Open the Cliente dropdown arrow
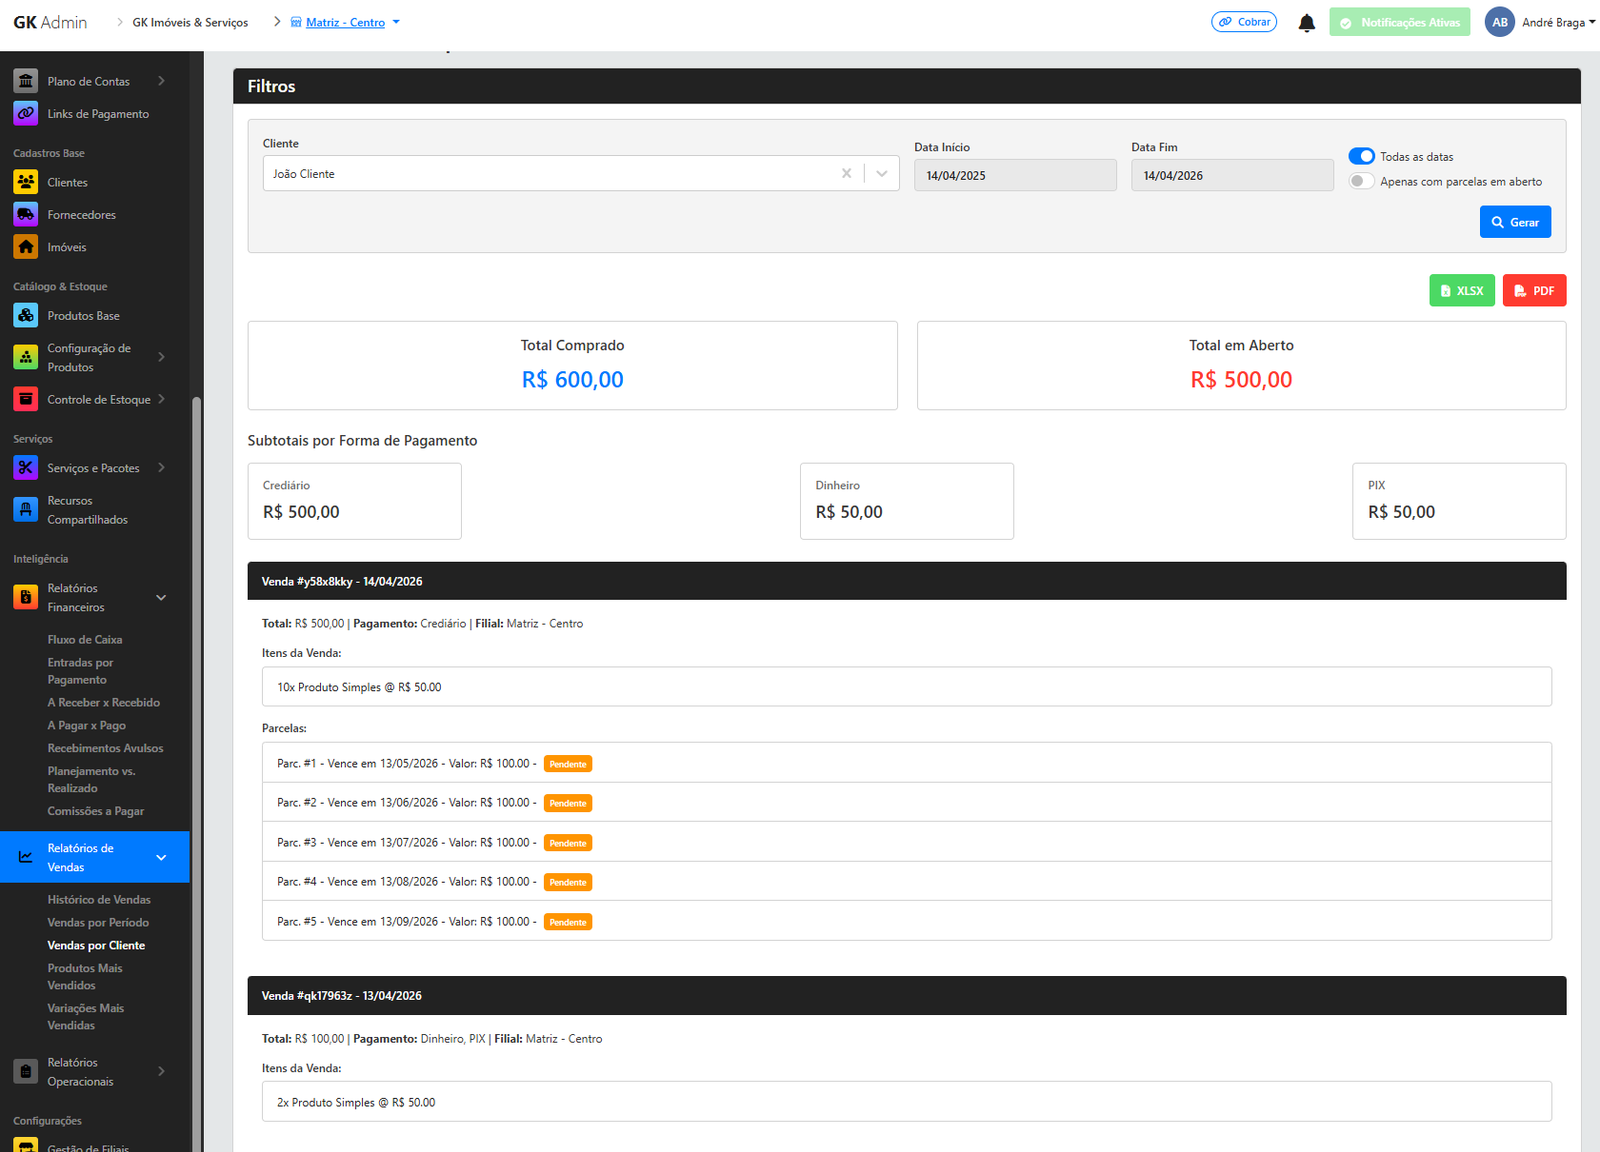The height and width of the screenshot is (1152, 1600). 882,174
